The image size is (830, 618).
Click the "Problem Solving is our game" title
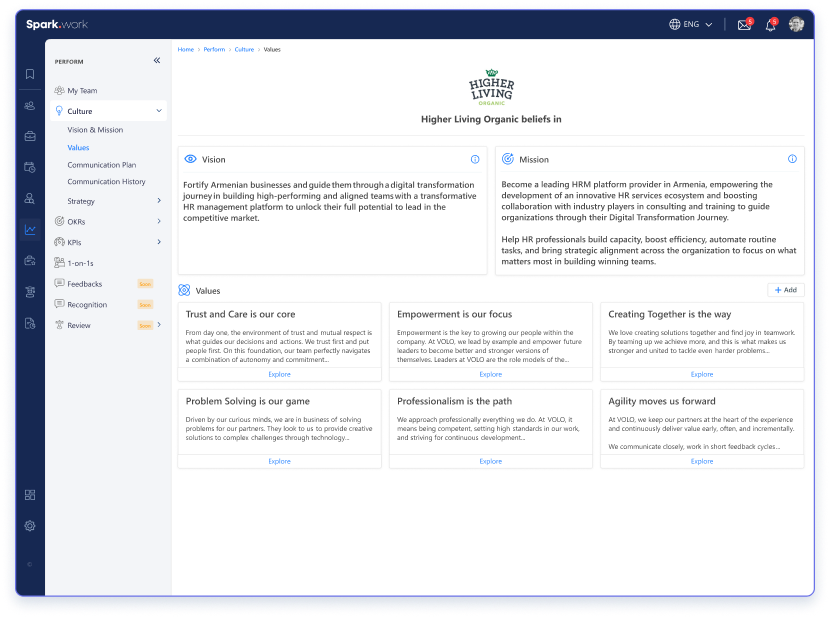248,401
